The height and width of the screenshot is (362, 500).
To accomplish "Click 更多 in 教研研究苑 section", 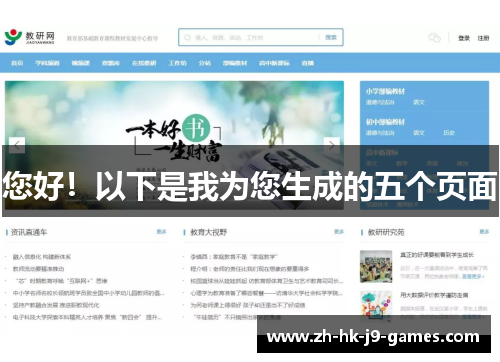I will click(x=484, y=231).
